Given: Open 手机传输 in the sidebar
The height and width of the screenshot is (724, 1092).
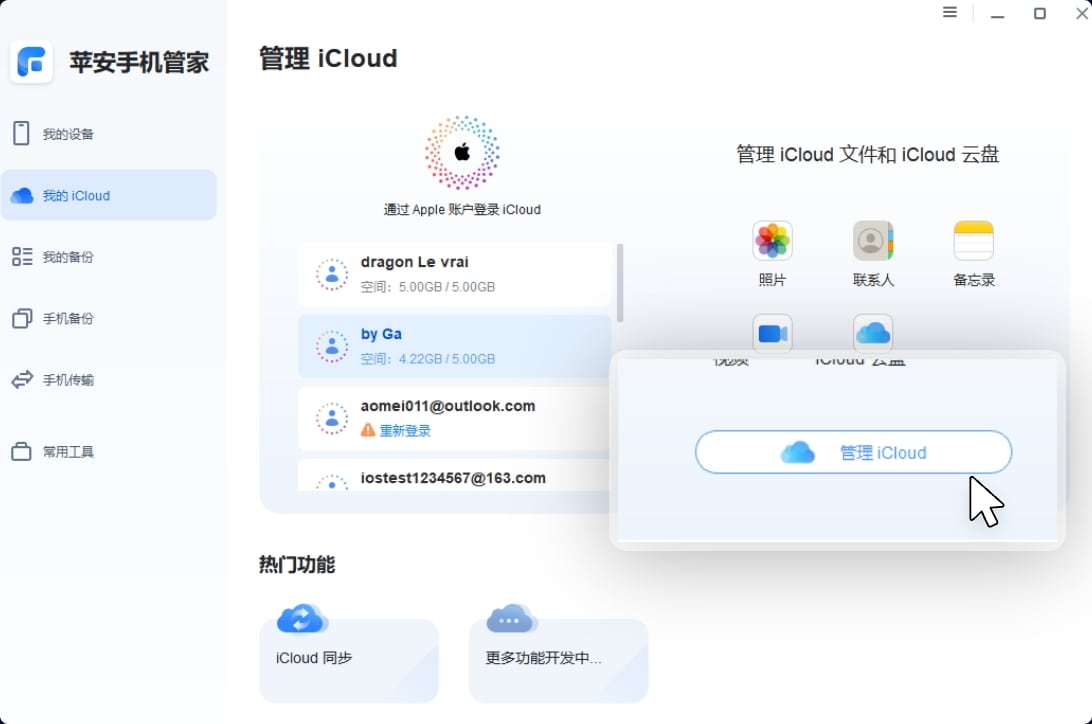Looking at the screenshot, I should click(x=68, y=380).
